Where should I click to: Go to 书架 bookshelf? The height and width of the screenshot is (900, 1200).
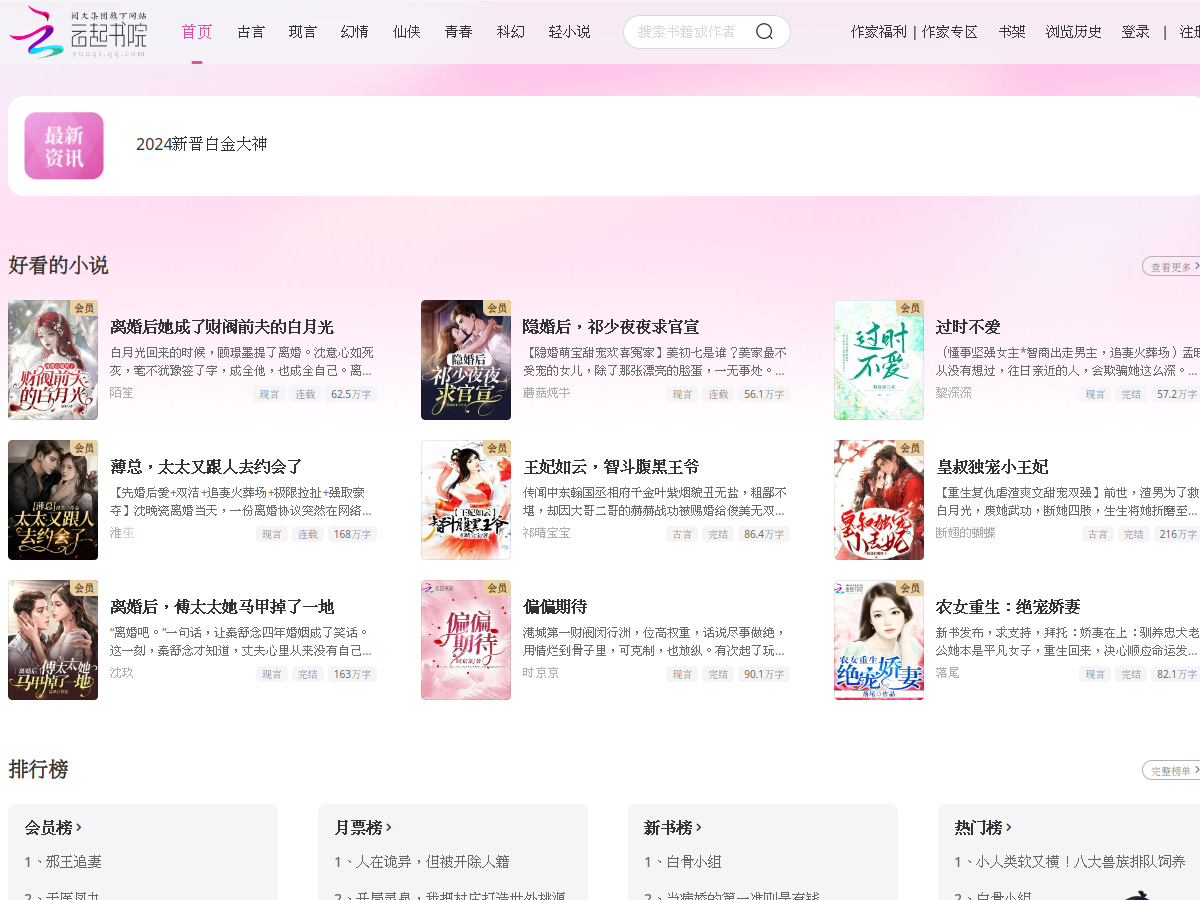pyautogui.click(x=1012, y=32)
